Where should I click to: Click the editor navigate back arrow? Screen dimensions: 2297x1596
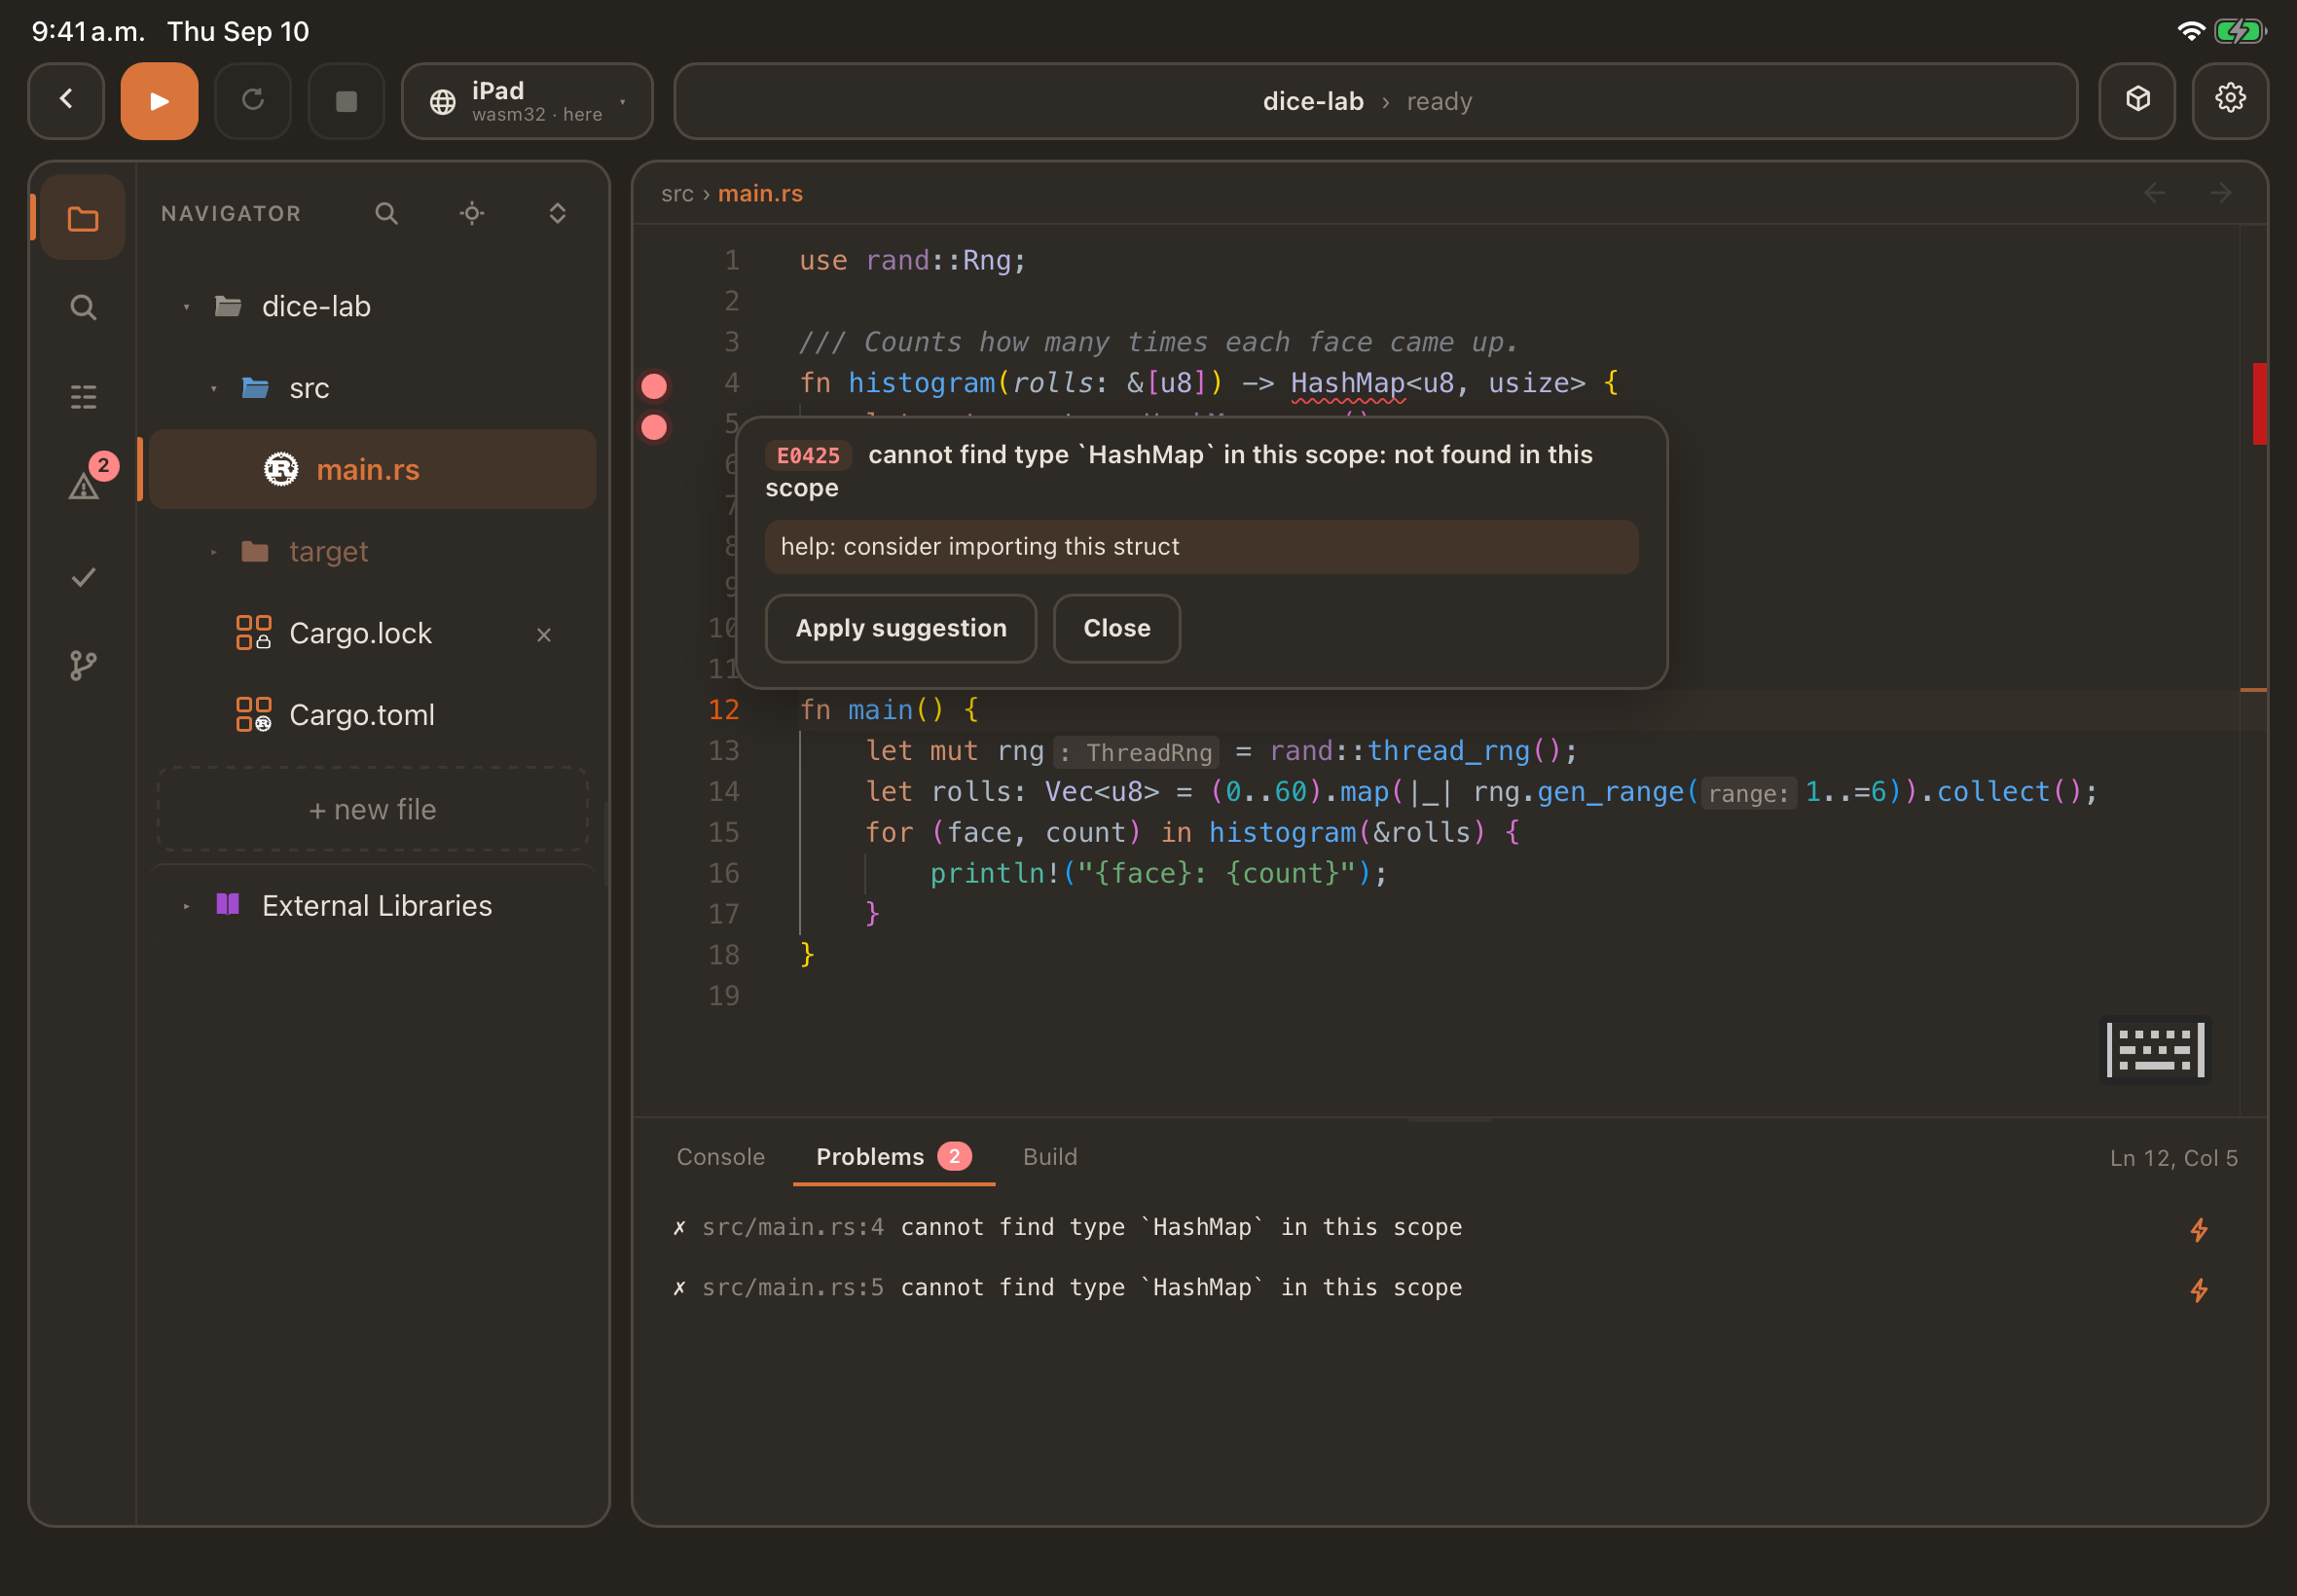pyautogui.click(x=2154, y=193)
